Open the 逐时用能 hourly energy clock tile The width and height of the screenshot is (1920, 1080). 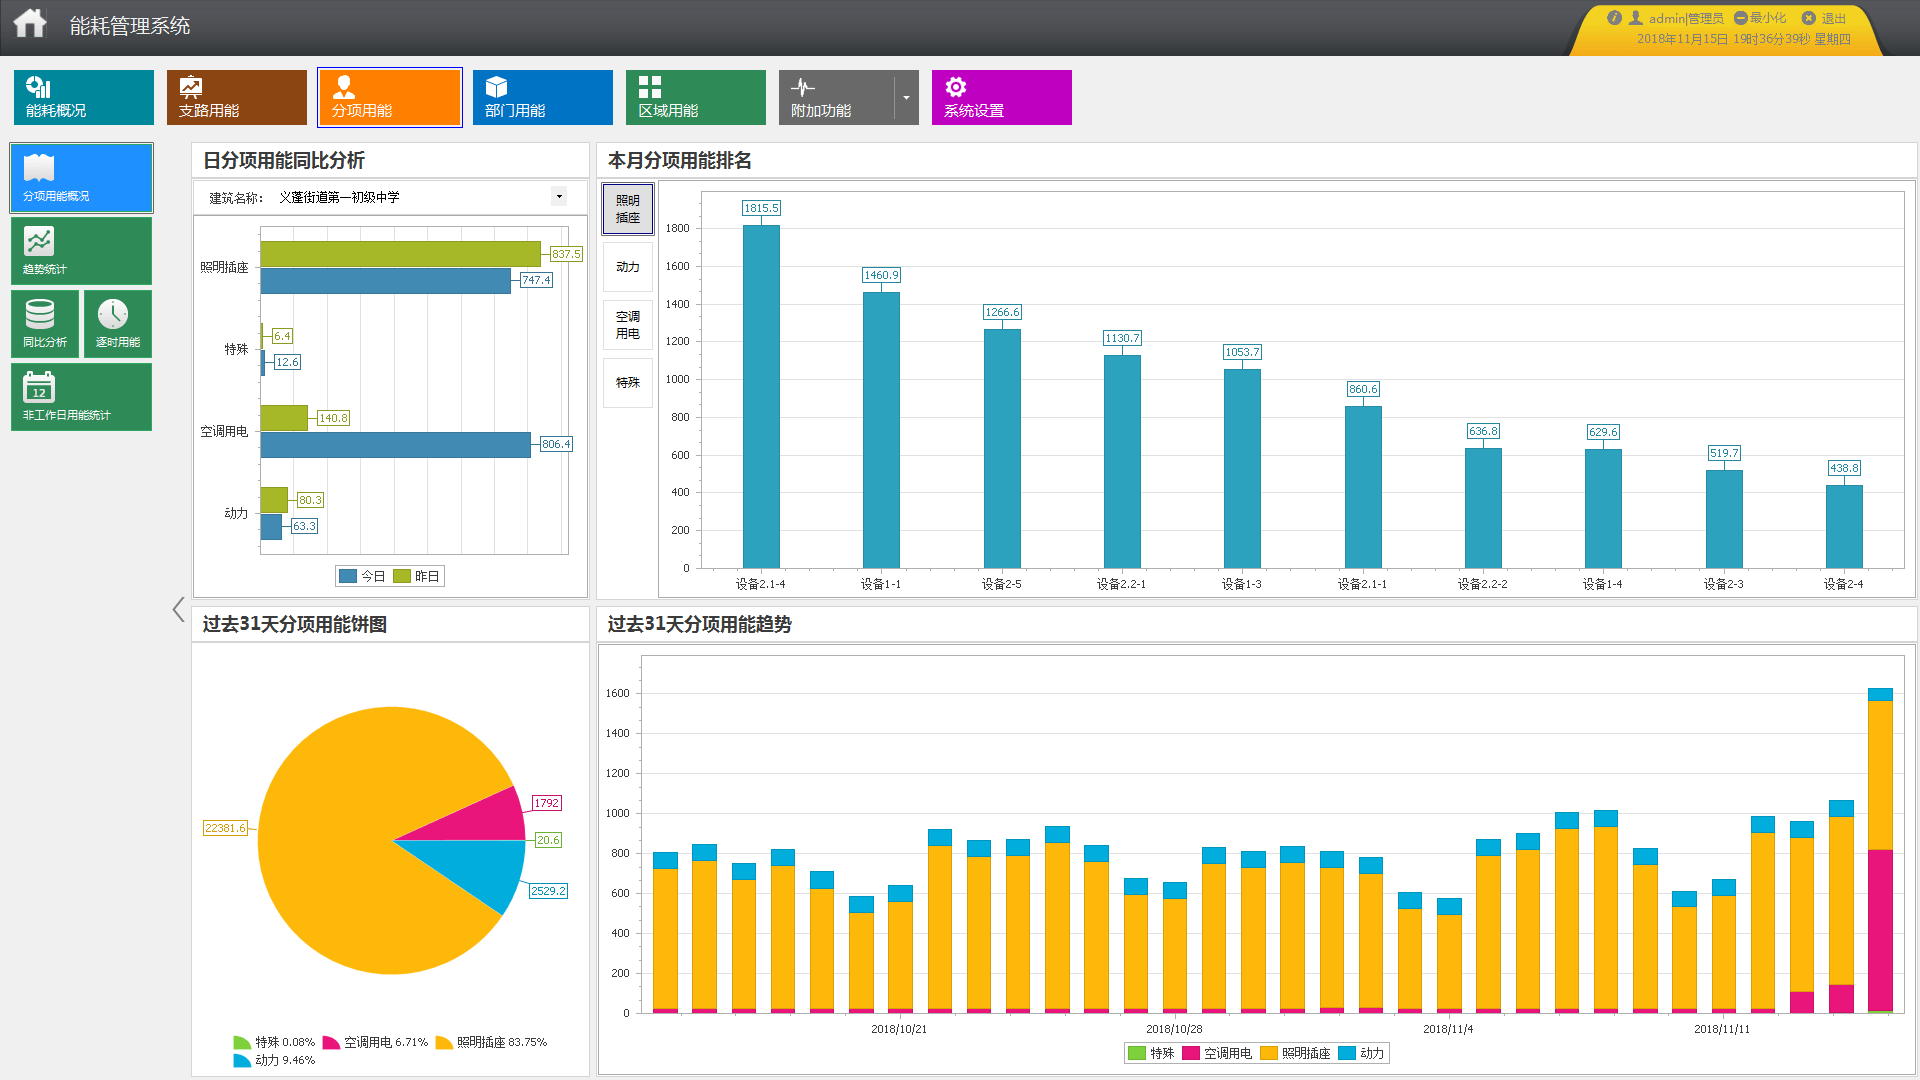[x=118, y=323]
